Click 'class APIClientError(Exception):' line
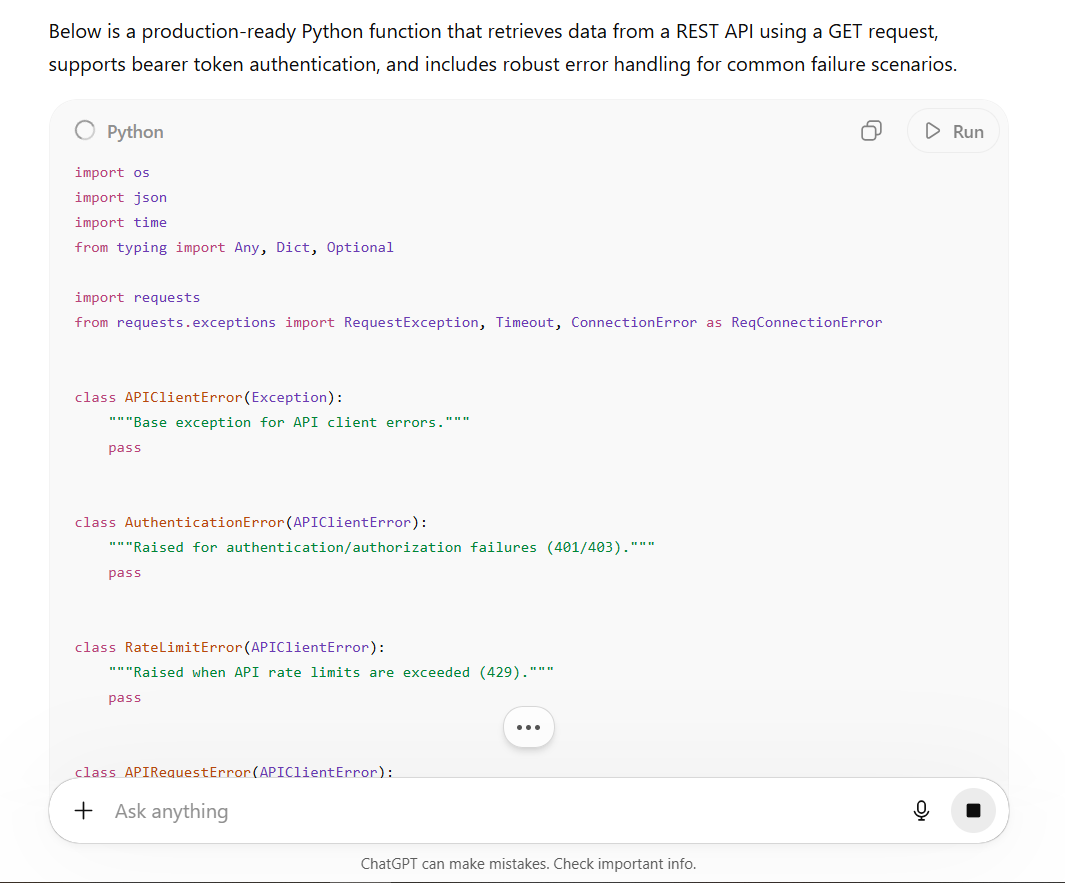This screenshot has width=1065, height=883. tap(209, 397)
